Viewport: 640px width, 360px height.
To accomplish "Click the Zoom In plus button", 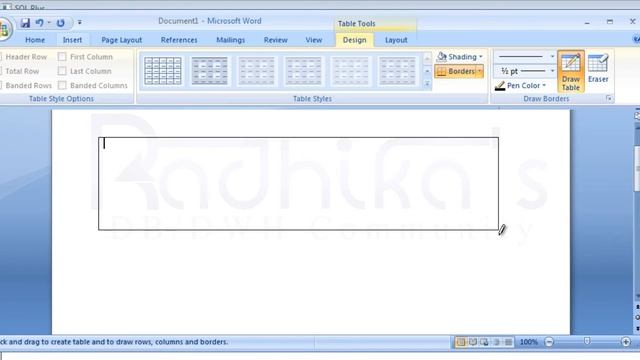I will 626,342.
